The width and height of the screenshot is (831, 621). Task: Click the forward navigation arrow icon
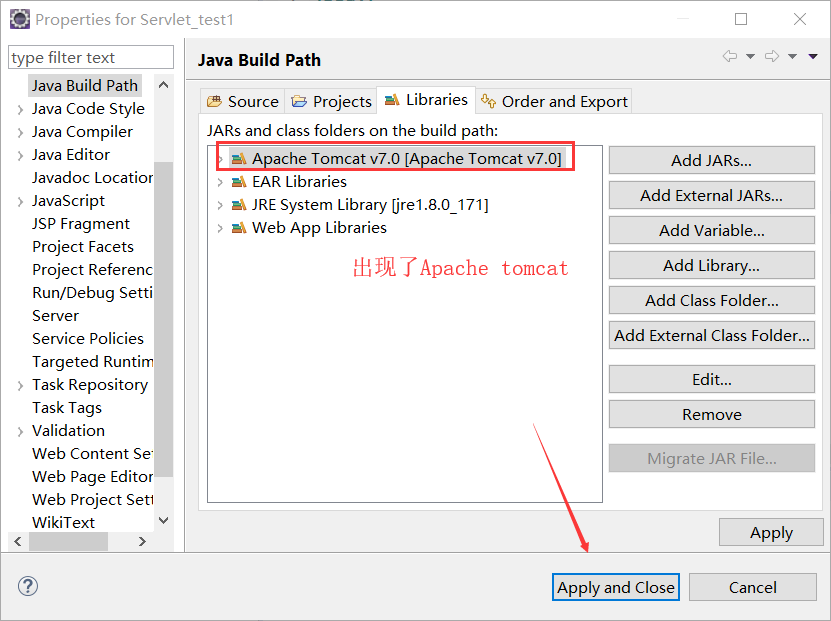(772, 56)
